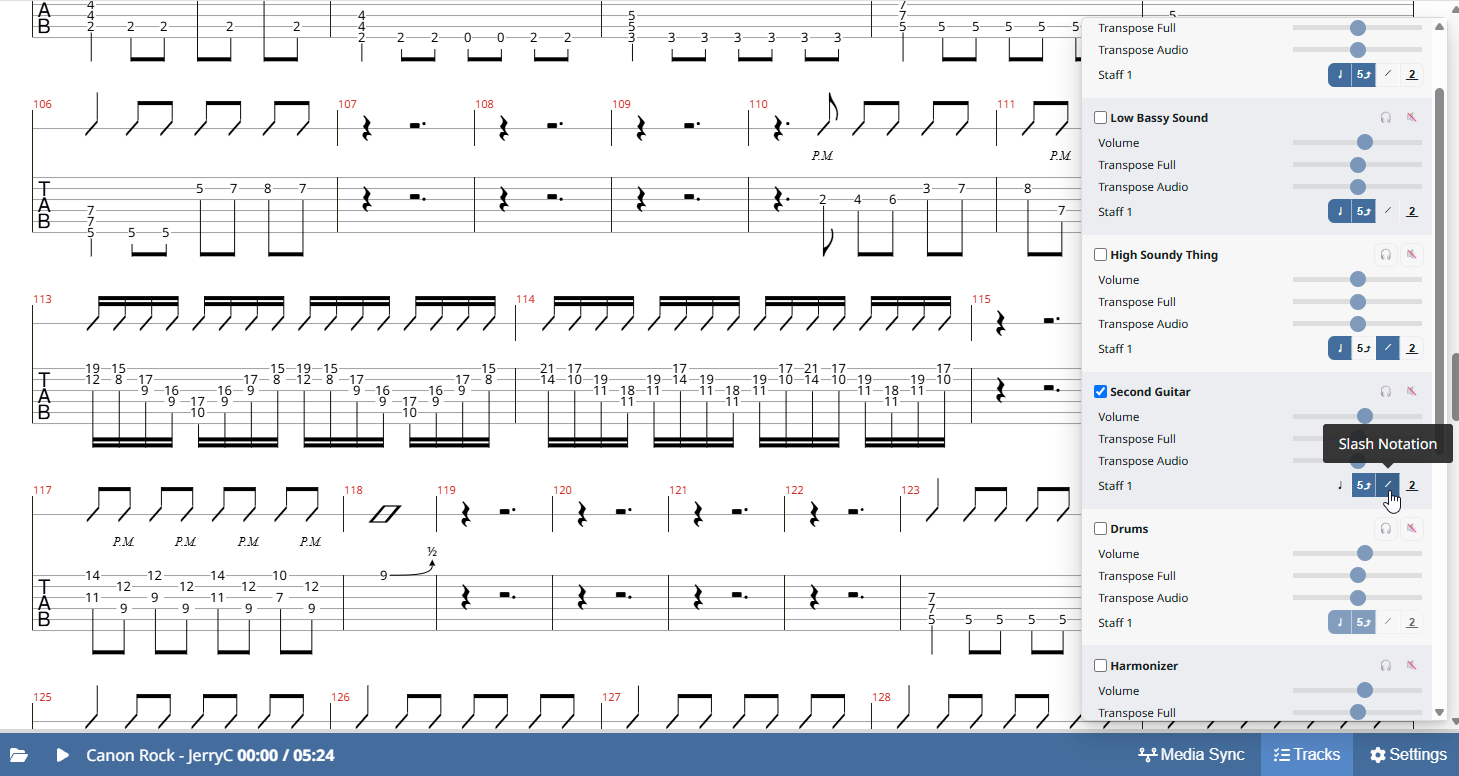1459x776 pixels.
Task: Click the open file folder icon
Action: [20, 755]
